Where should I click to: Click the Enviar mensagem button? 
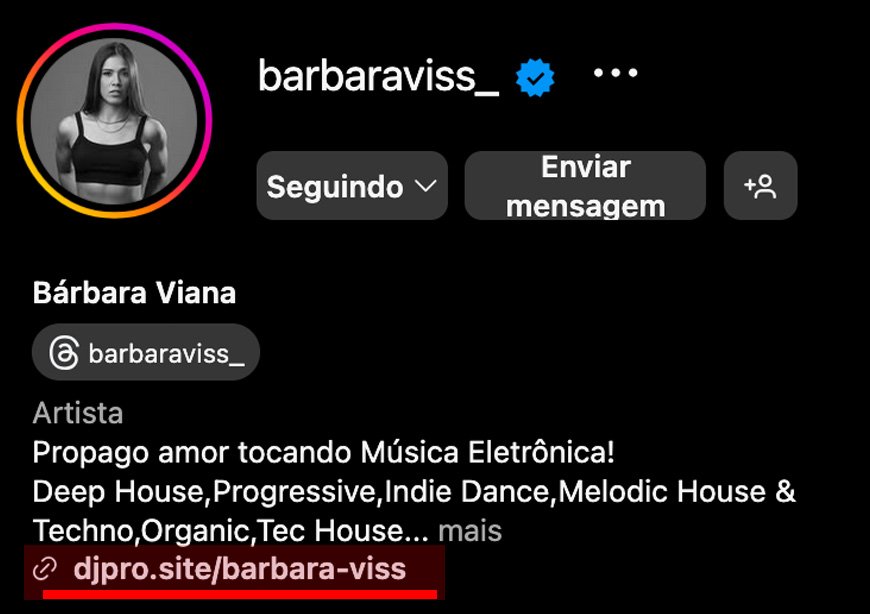click(585, 186)
